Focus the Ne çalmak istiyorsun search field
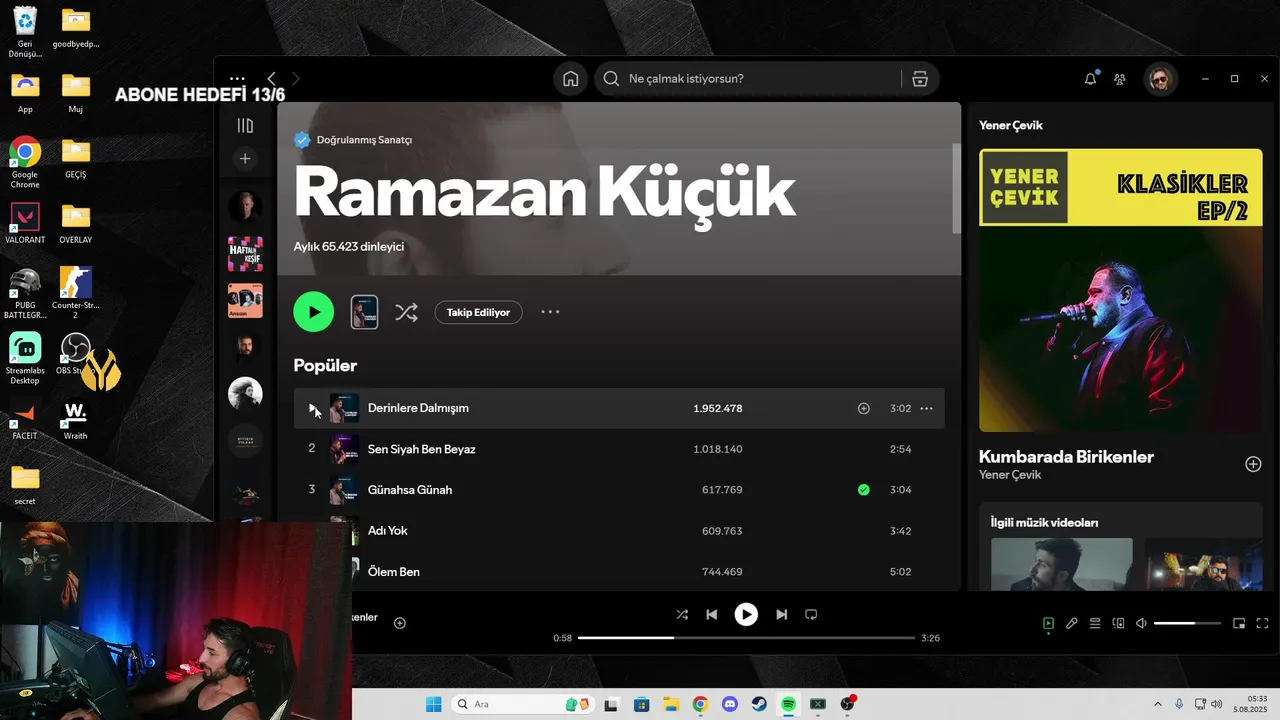Screen dimensions: 1280x720 (750, 79)
